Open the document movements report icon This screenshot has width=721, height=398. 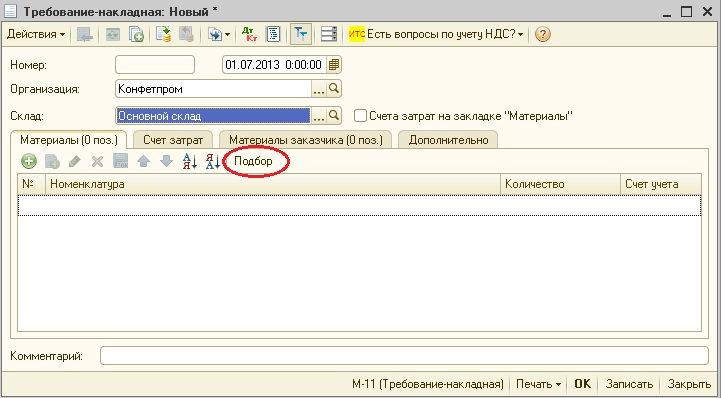coord(273,34)
